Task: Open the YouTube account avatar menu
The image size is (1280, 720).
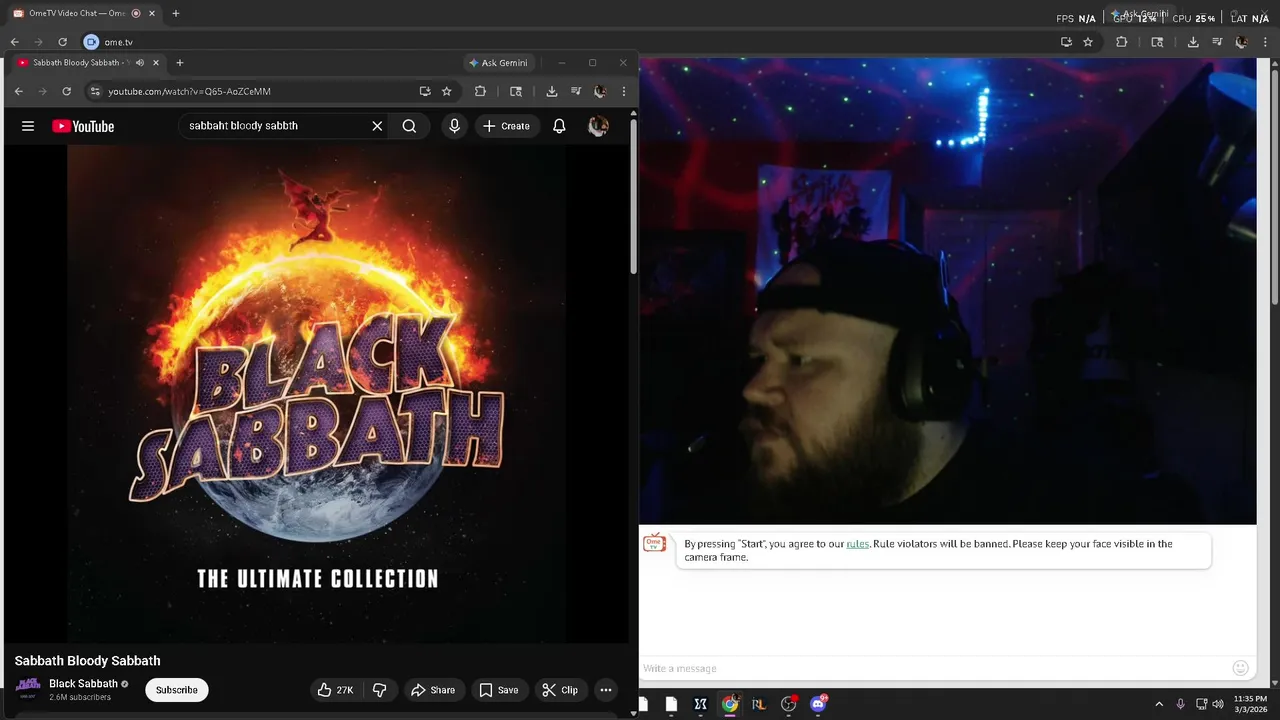Action: (598, 126)
